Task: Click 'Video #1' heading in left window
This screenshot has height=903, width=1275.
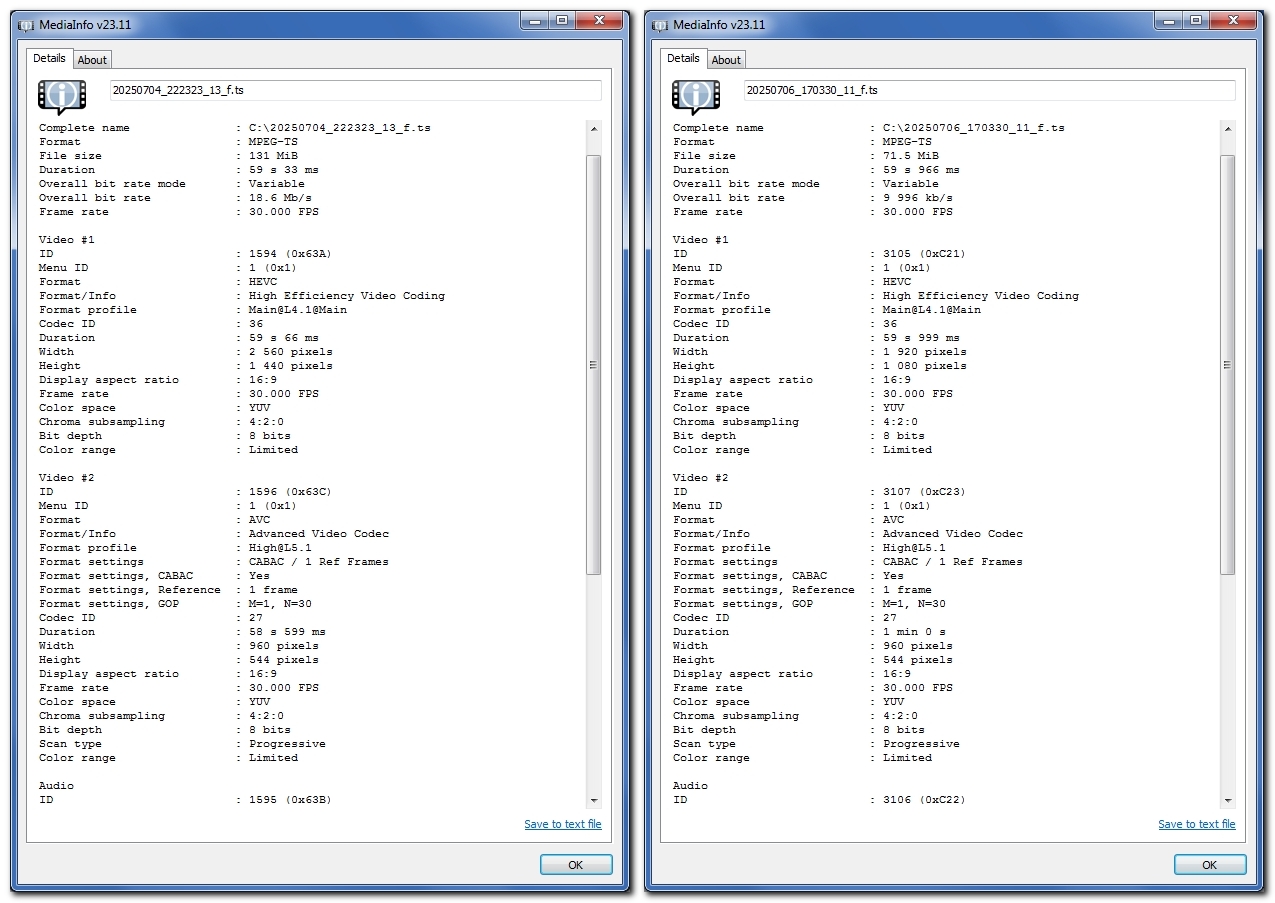Action: click(67, 240)
